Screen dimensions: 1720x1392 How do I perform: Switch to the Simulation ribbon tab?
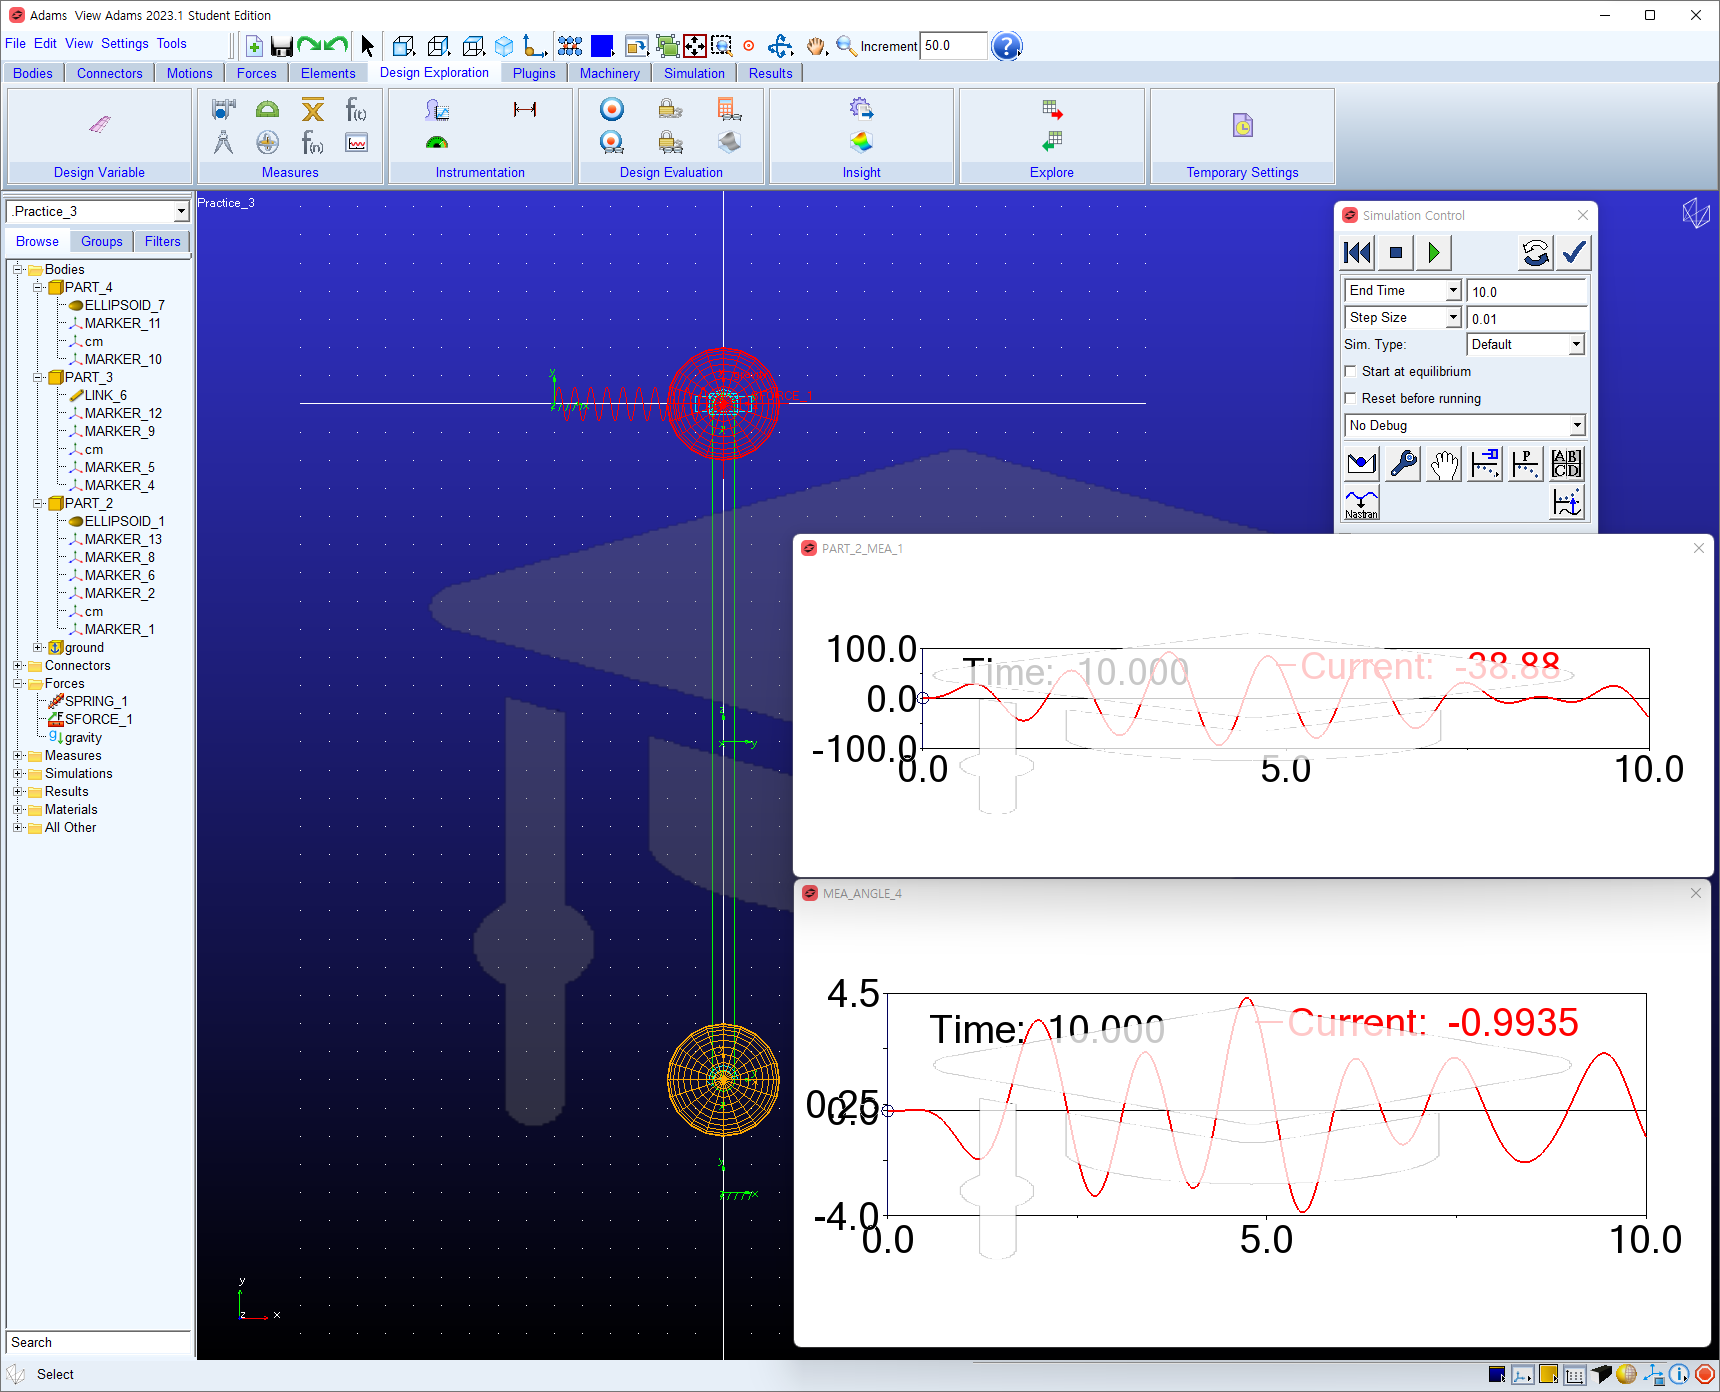click(x=694, y=73)
